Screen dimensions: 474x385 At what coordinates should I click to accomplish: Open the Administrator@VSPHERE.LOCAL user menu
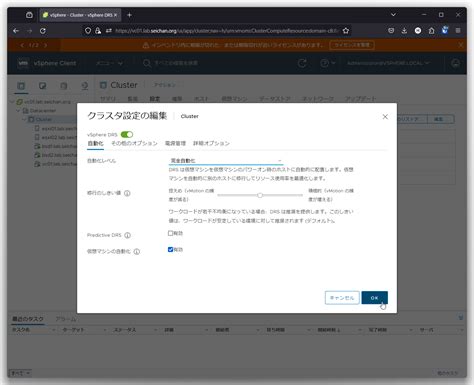point(388,63)
